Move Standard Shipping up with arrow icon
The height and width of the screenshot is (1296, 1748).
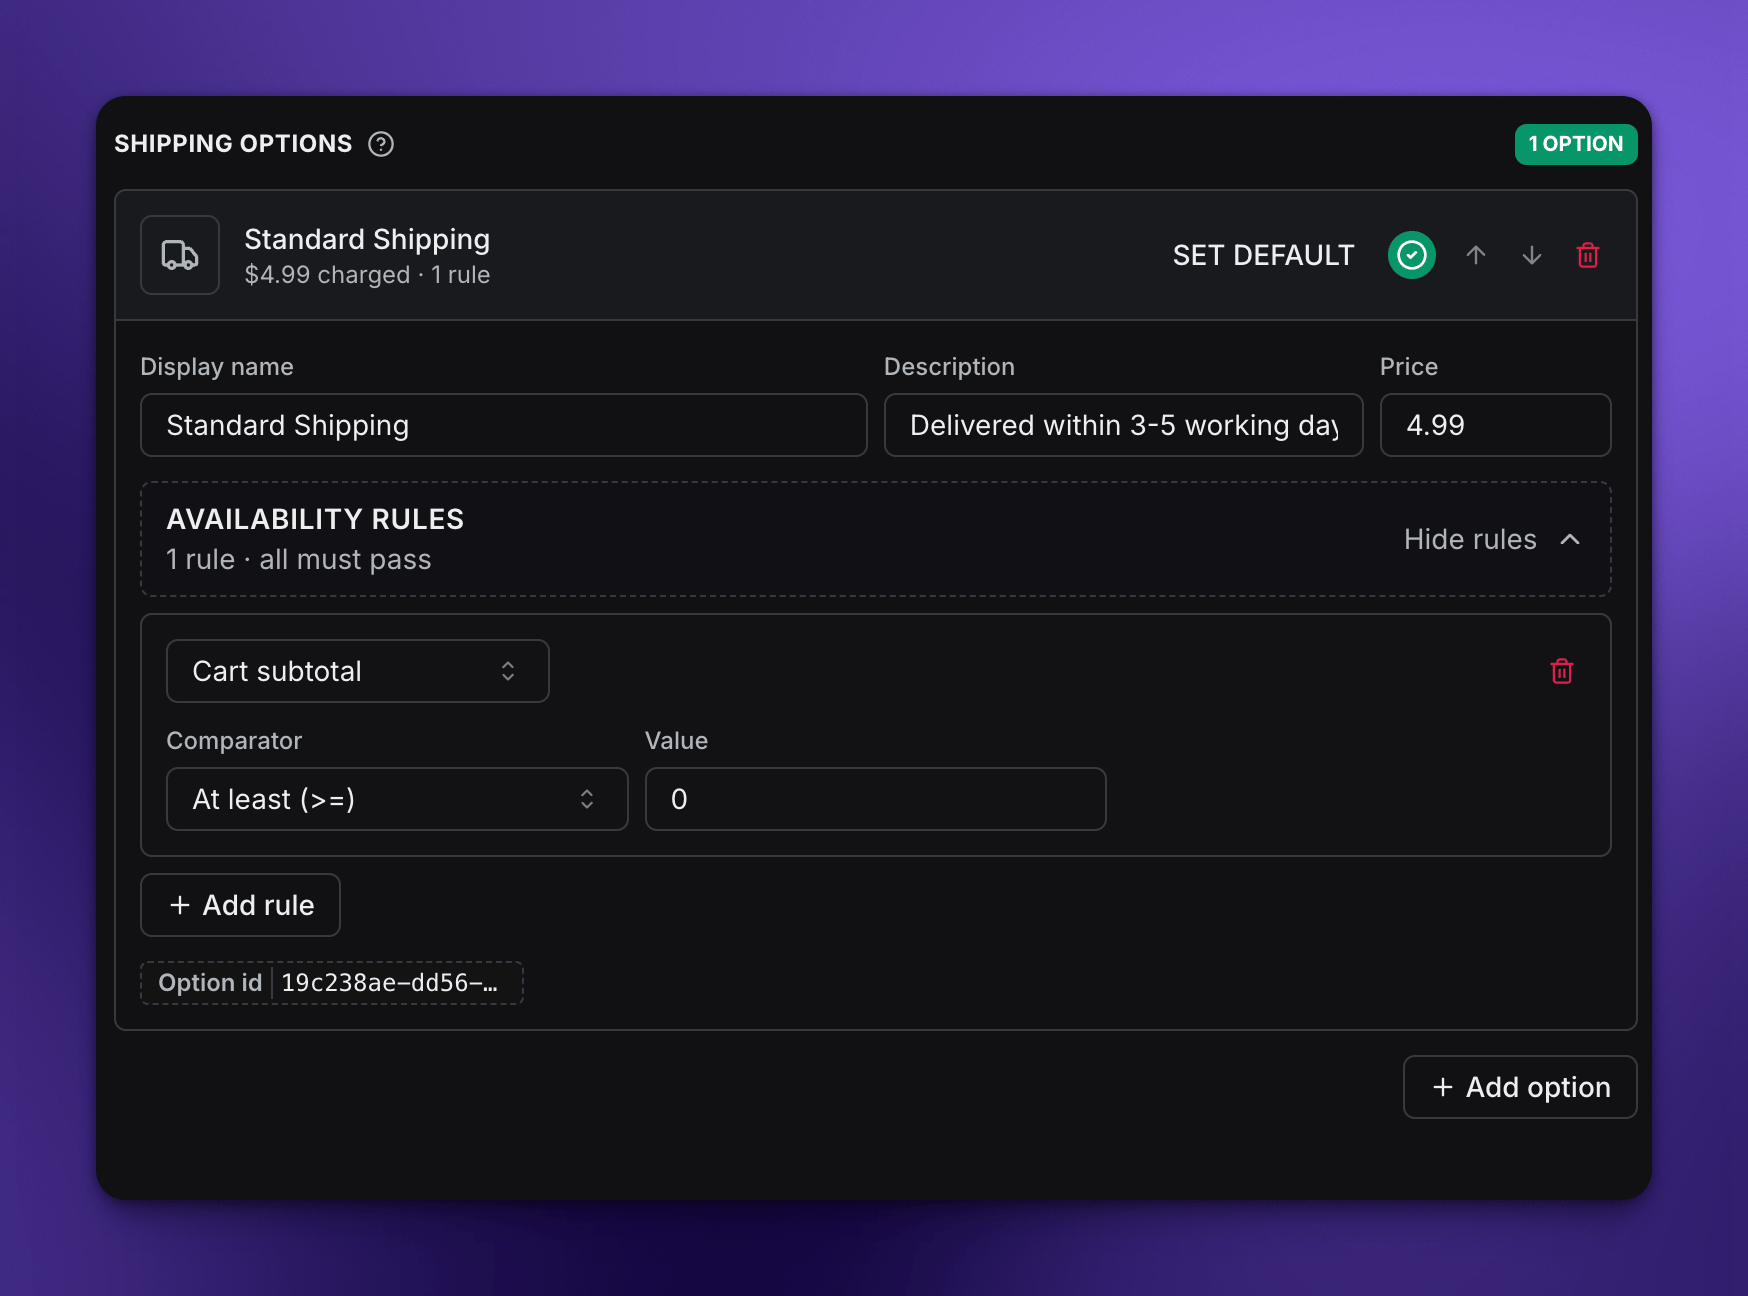[1476, 255]
